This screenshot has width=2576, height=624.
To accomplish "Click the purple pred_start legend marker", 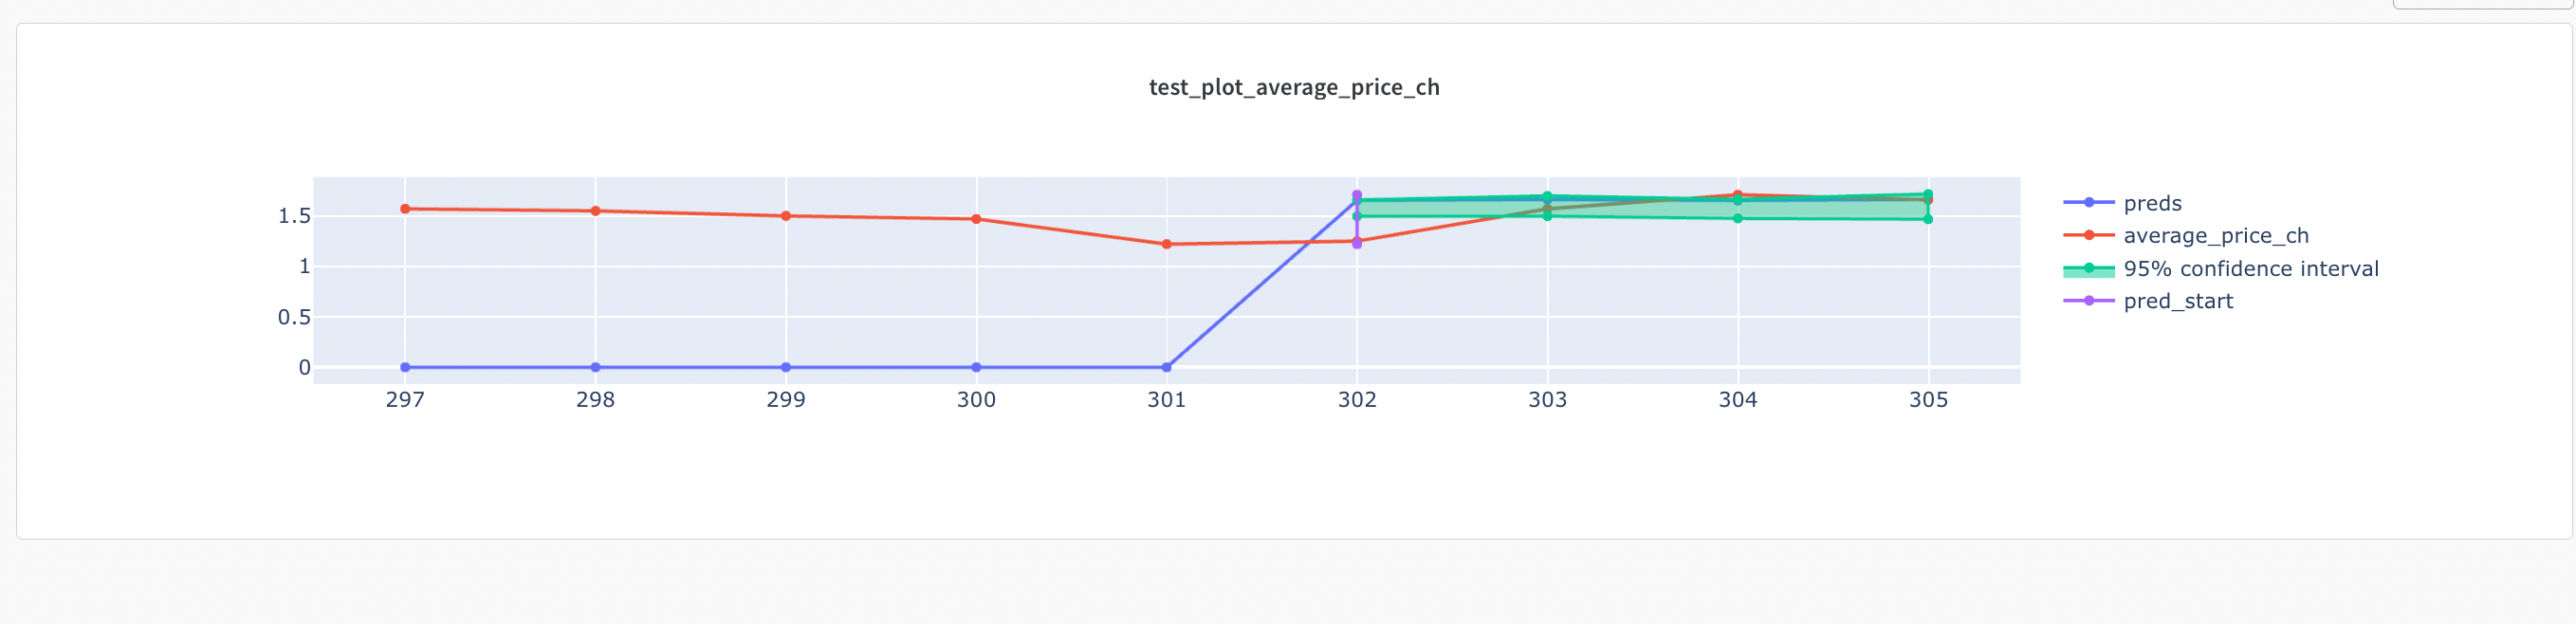I will point(2088,301).
